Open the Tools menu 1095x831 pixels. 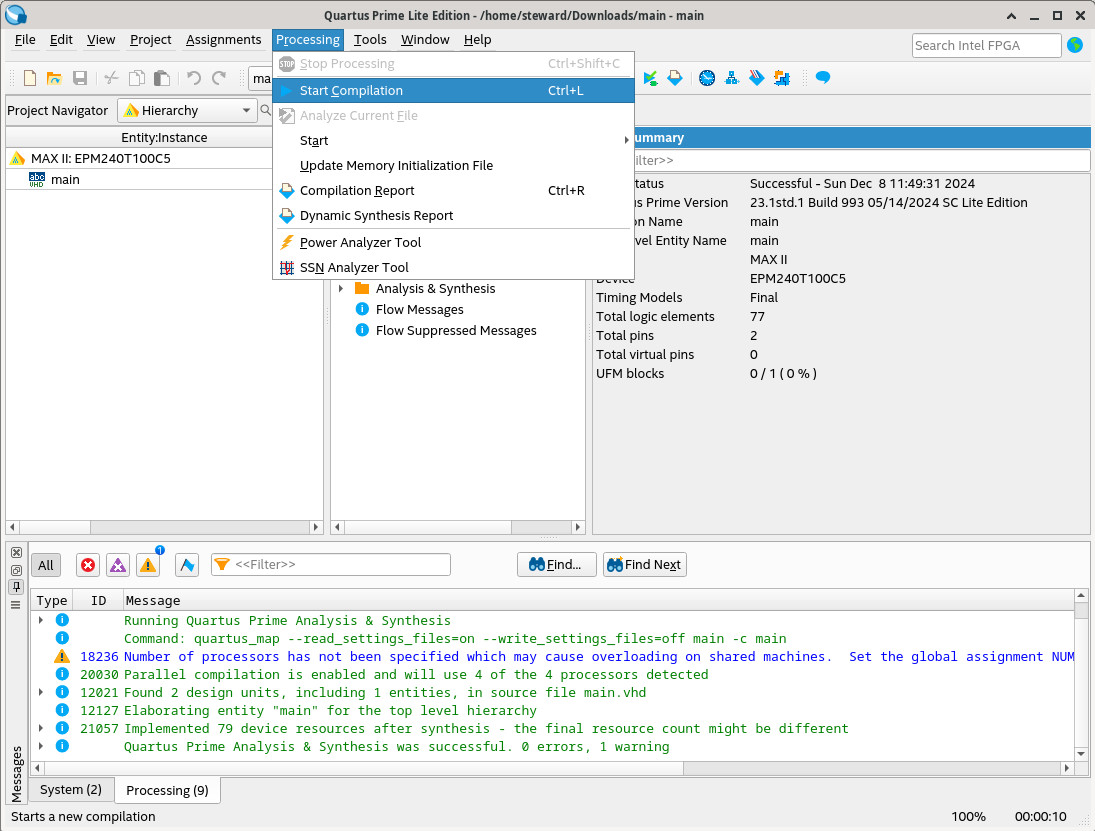(370, 40)
